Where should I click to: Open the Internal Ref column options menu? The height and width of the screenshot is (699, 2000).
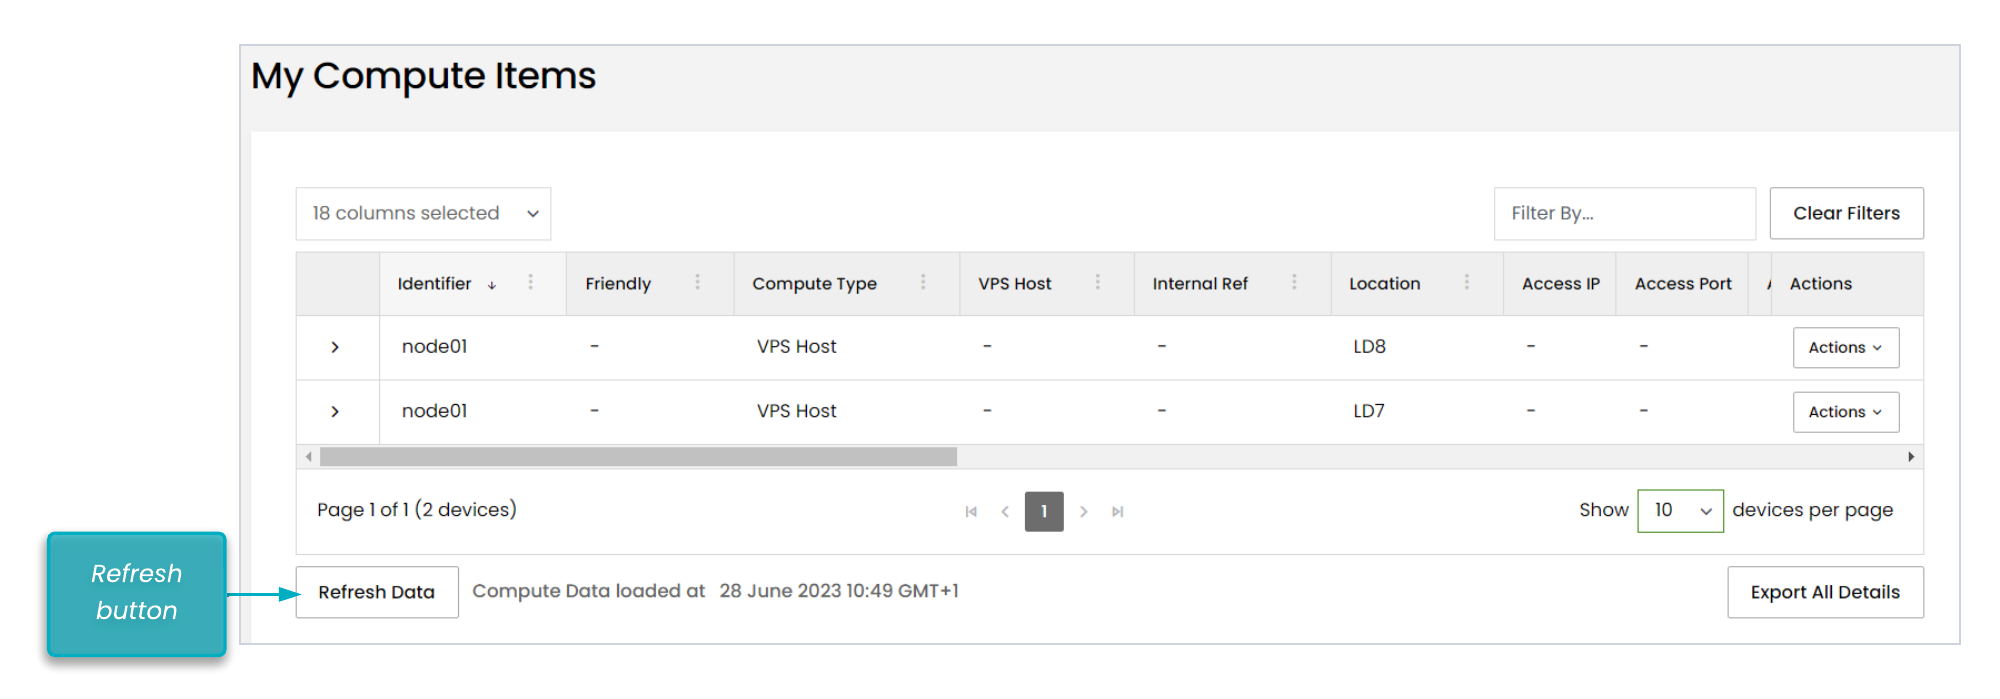(1294, 283)
